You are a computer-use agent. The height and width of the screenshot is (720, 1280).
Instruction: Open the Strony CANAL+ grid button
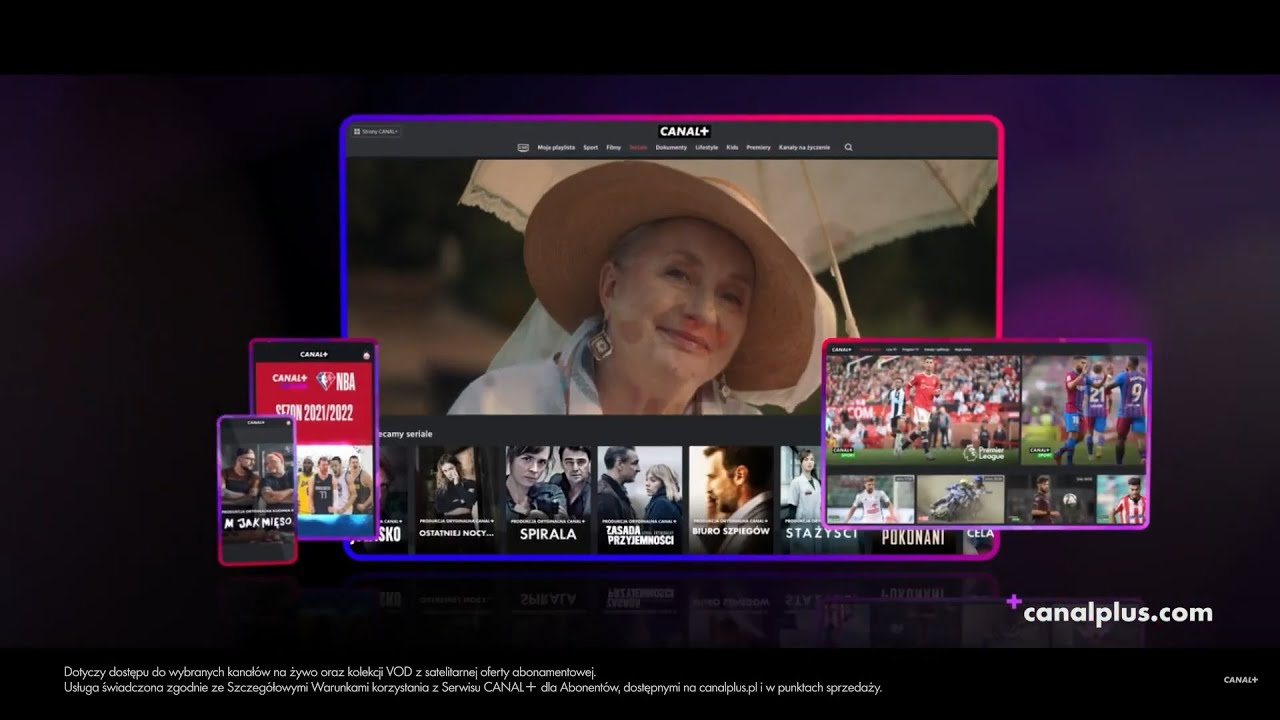pyautogui.click(x=376, y=131)
